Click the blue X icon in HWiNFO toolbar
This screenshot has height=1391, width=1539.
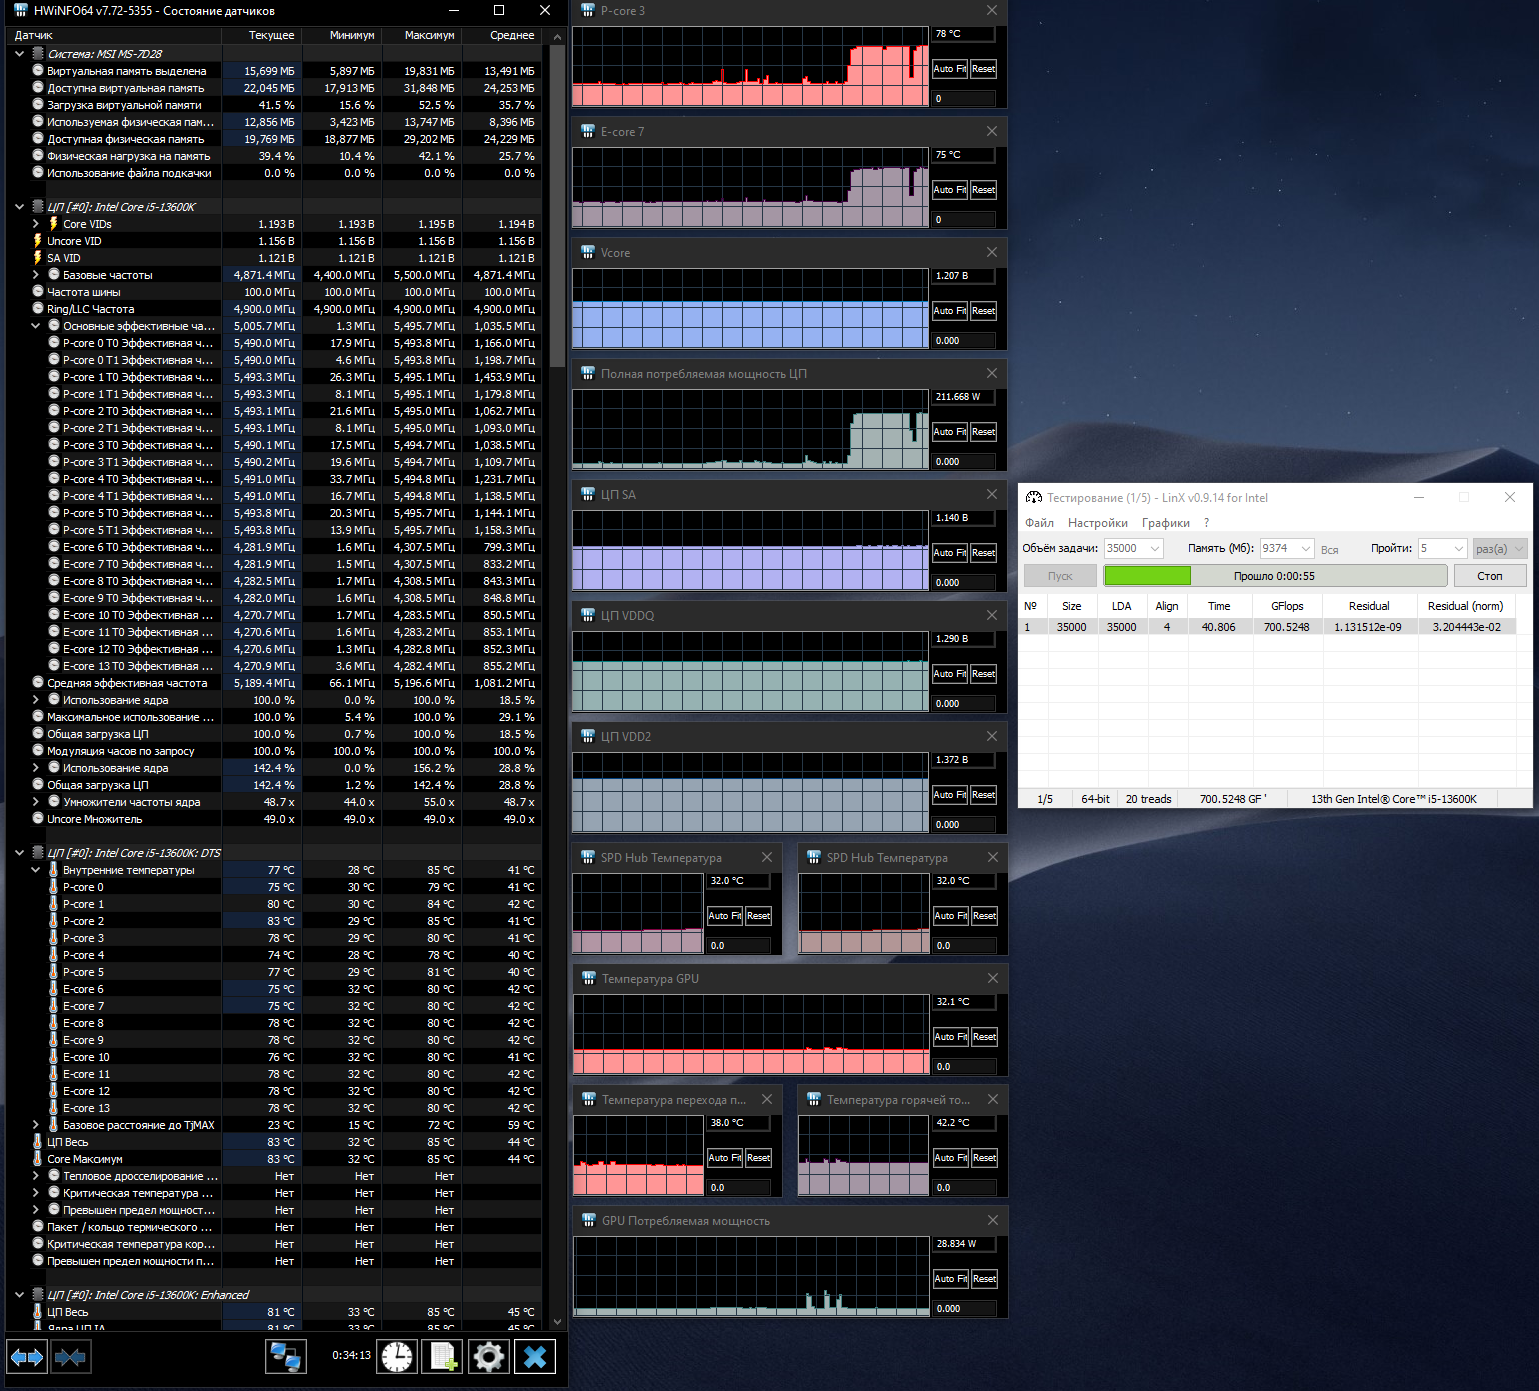pyautogui.click(x=535, y=1357)
